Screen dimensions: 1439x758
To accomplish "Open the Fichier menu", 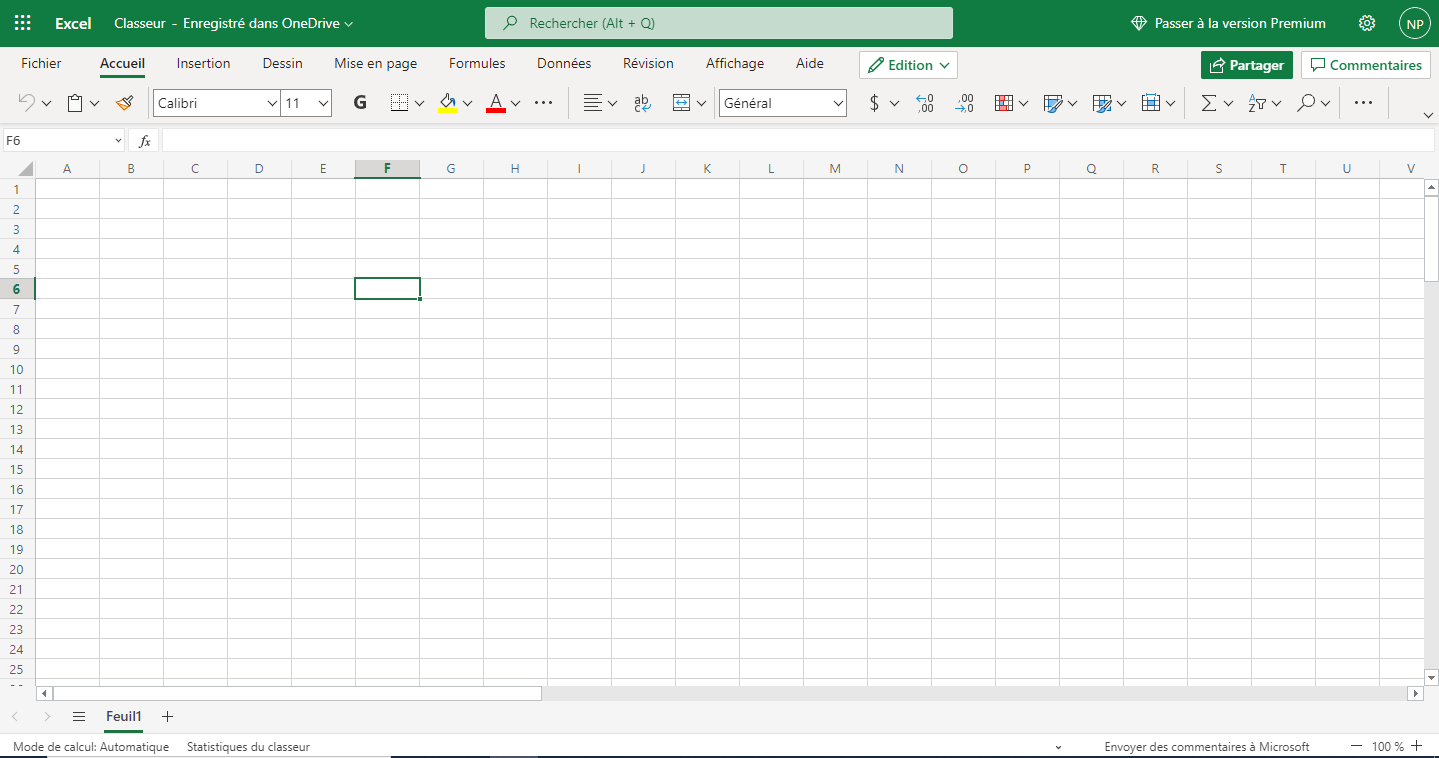I will (41, 63).
